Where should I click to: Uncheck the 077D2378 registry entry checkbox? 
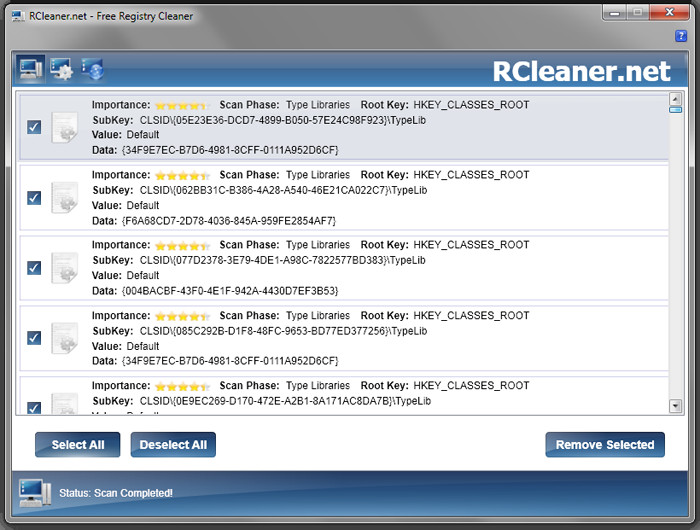point(34,267)
